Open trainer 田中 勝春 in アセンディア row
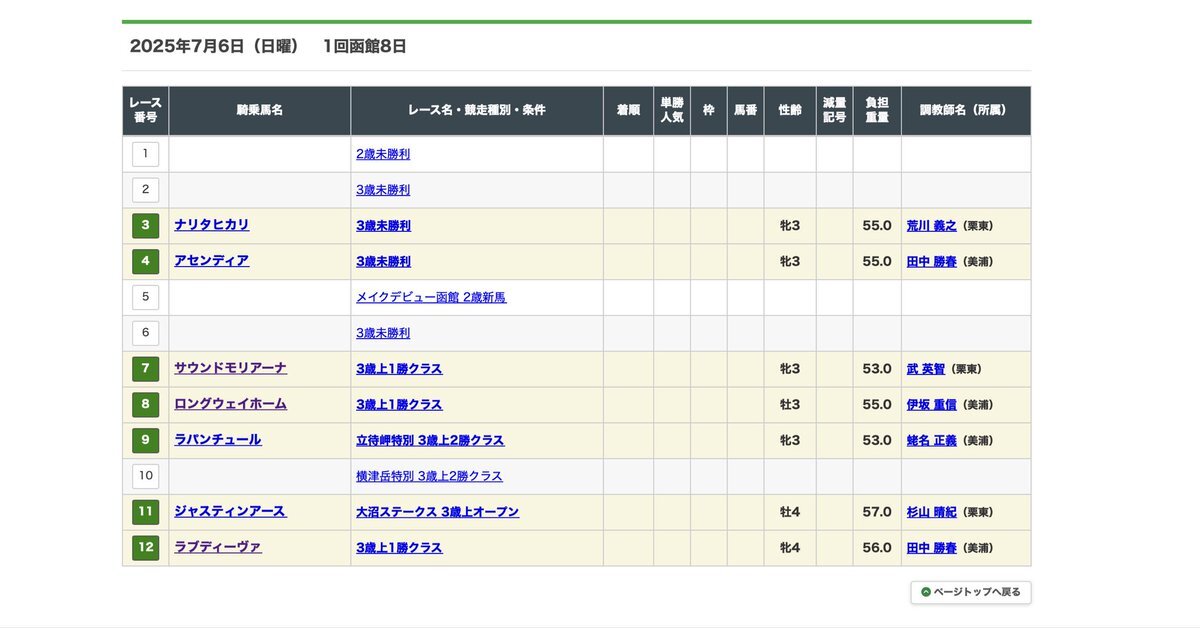Screen dimensions: 1200x628 (x=932, y=262)
